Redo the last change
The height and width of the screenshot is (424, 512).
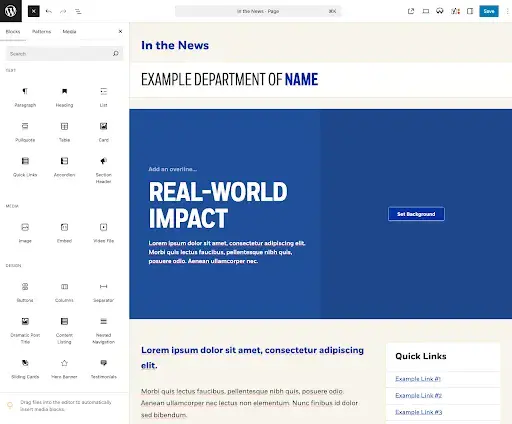click(x=63, y=11)
